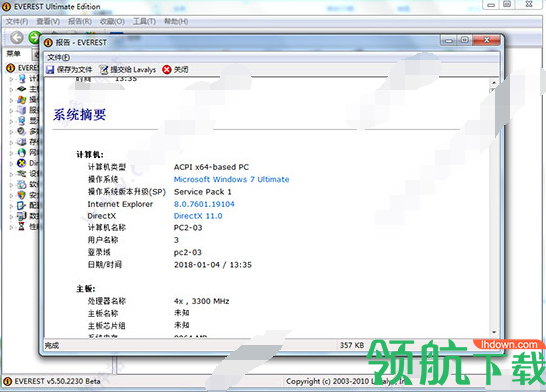Viewport: 546px width, 392px height.
Task: Select the DirectX yellow X icon in tree
Action: (x=22, y=163)
